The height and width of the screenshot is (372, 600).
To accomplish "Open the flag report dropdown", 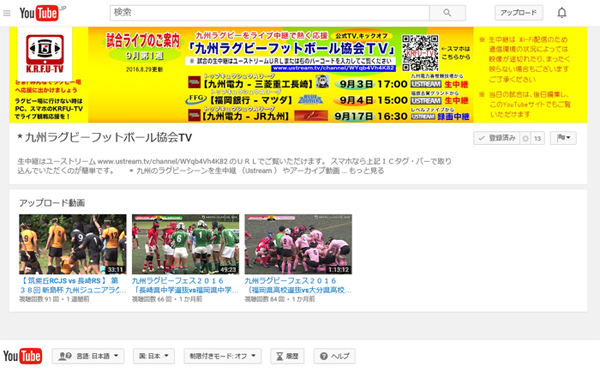I will click(x=563, y=138).
